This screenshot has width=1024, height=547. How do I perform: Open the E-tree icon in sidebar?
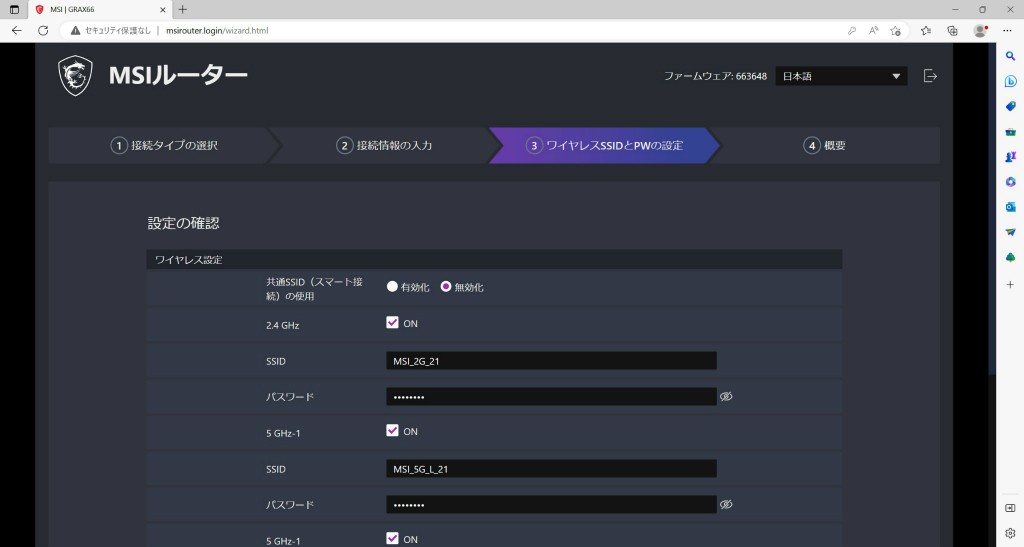pos(1010,257)
